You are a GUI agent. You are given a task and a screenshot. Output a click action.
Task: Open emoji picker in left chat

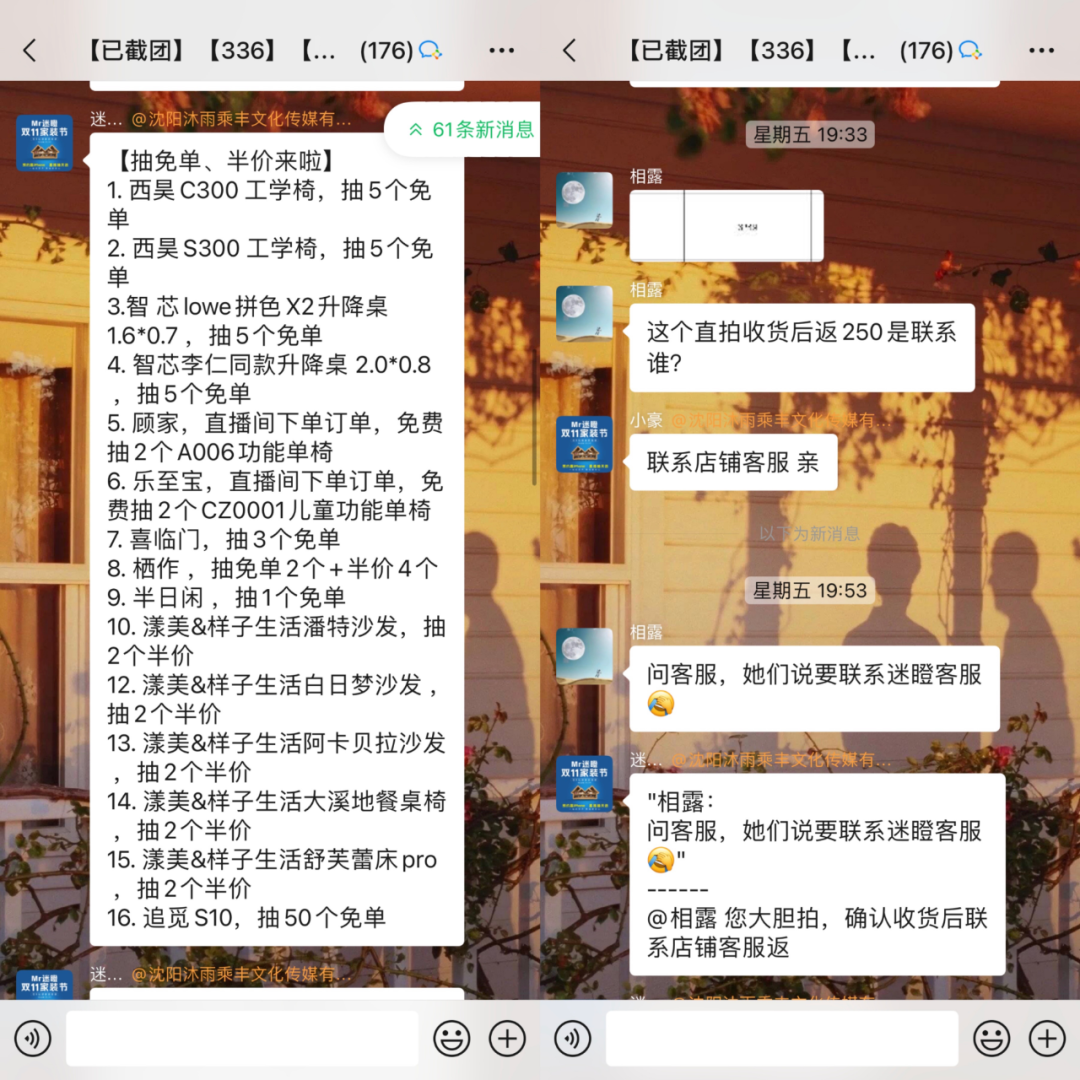click(452, 1039)
